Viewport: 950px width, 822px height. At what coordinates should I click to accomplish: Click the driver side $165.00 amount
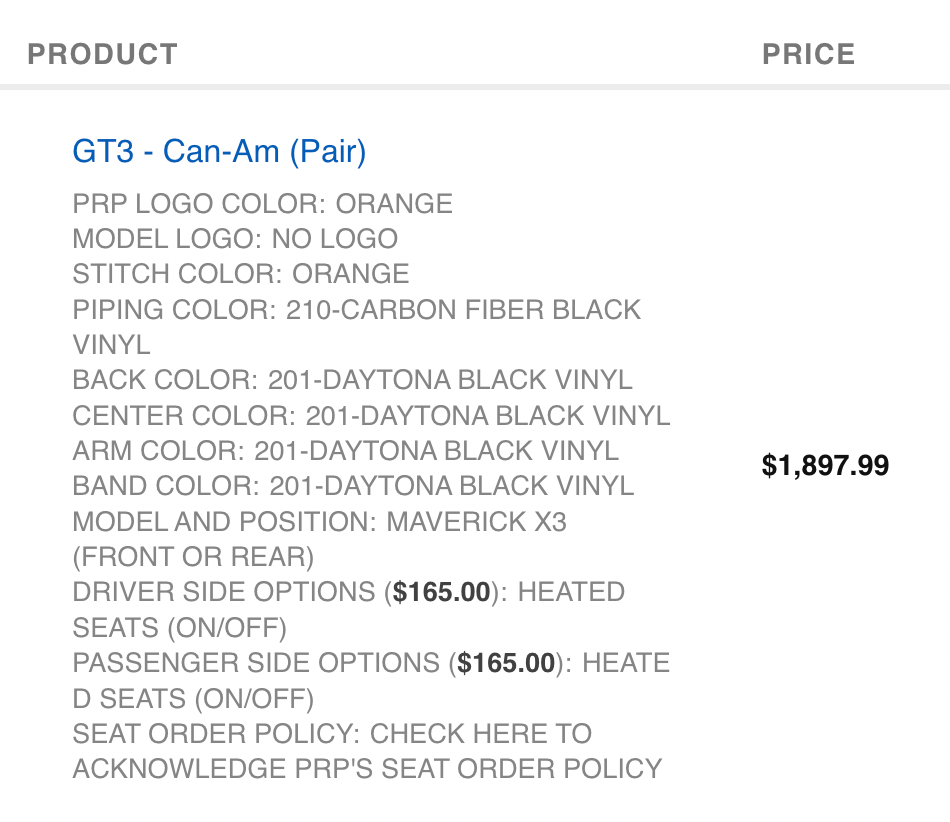(442, 592)
